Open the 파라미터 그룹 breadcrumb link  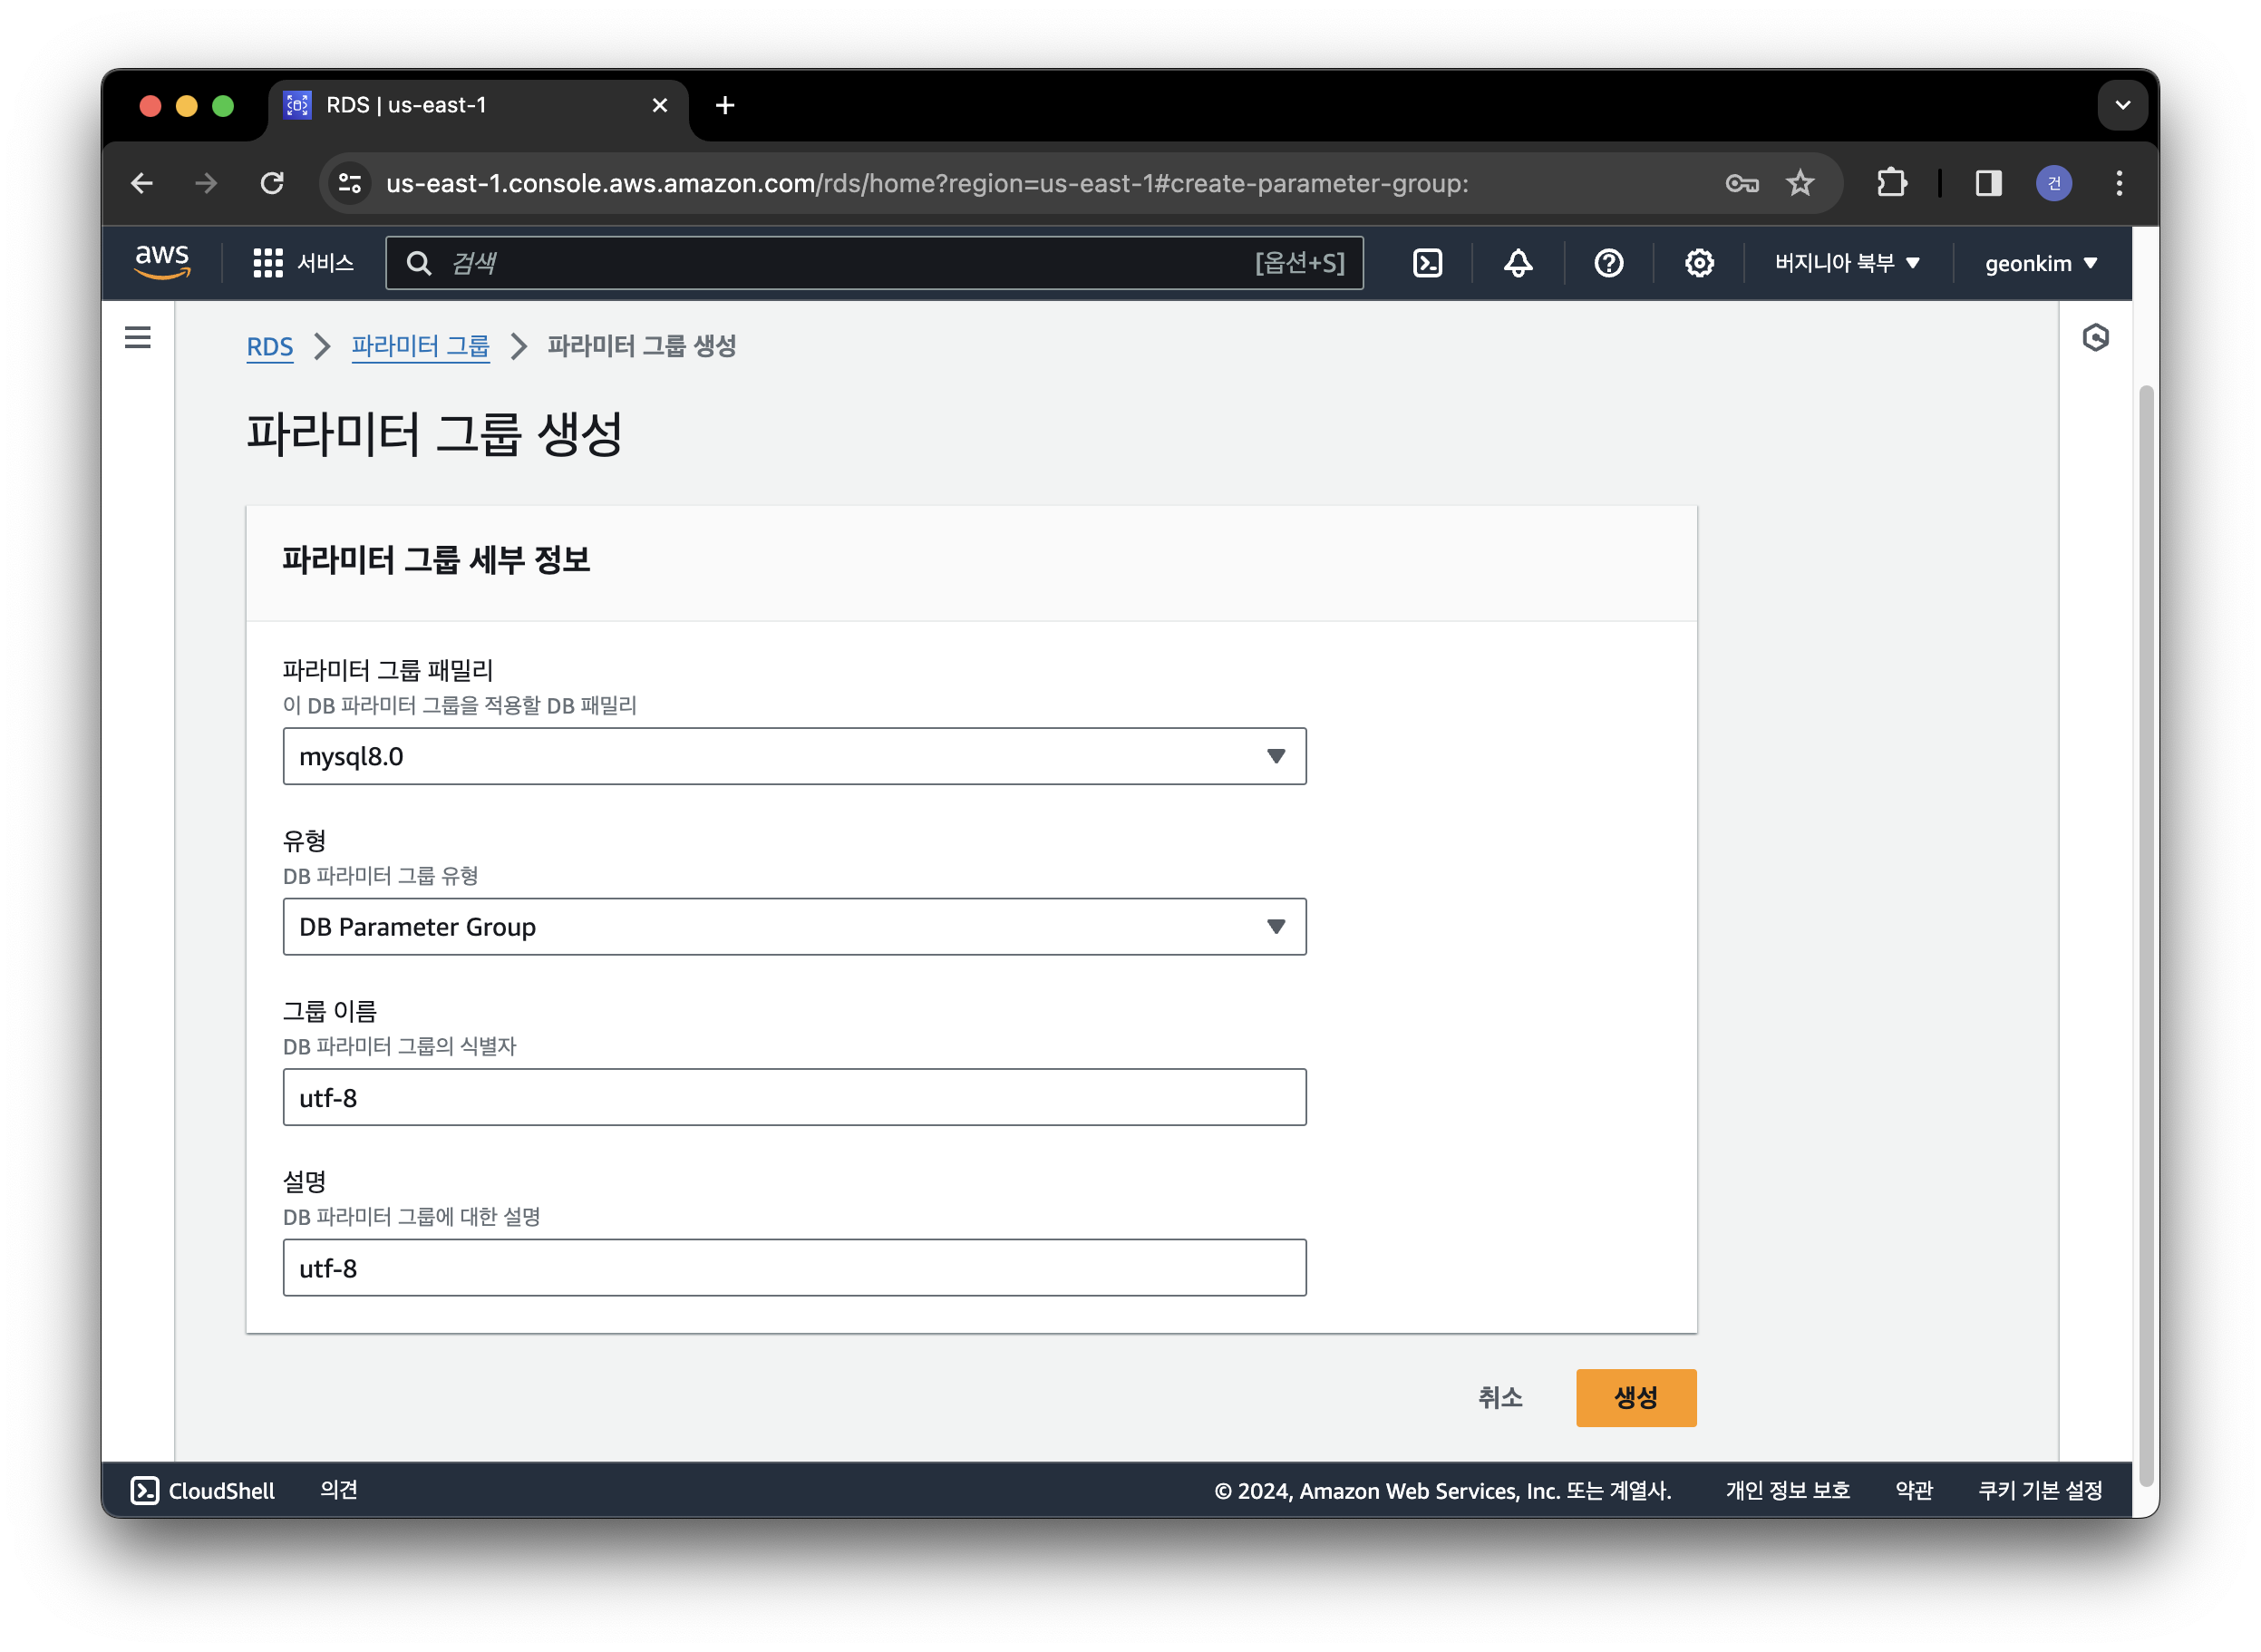(x=421, y=346)
